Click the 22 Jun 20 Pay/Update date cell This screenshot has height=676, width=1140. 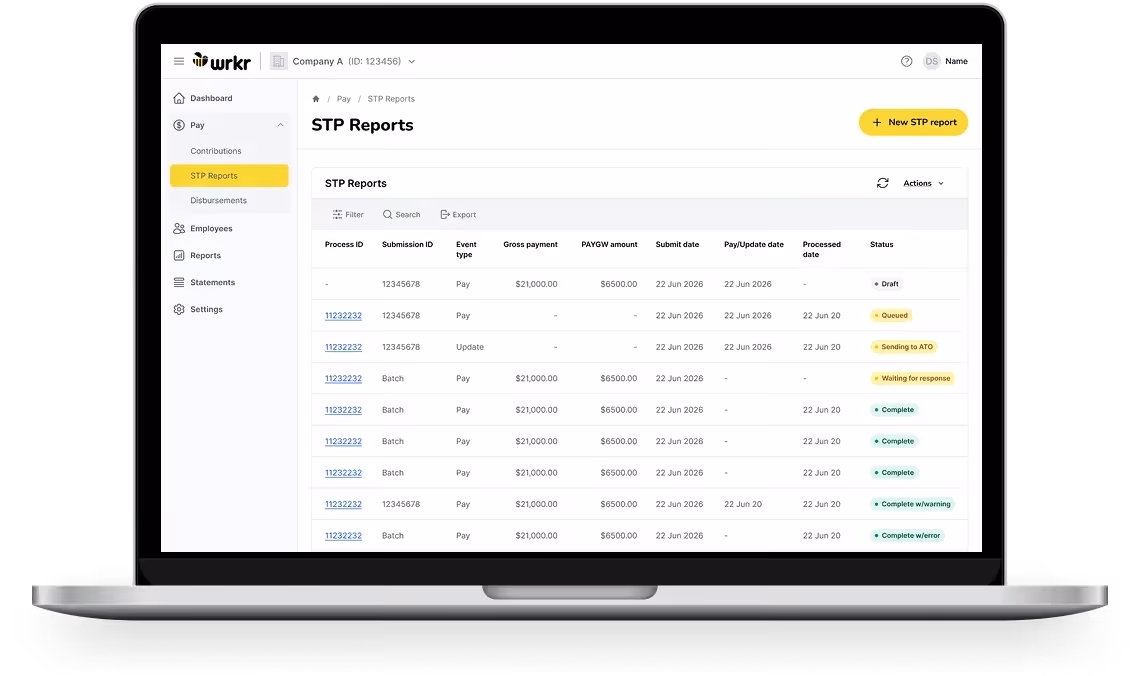click(743, 504)
